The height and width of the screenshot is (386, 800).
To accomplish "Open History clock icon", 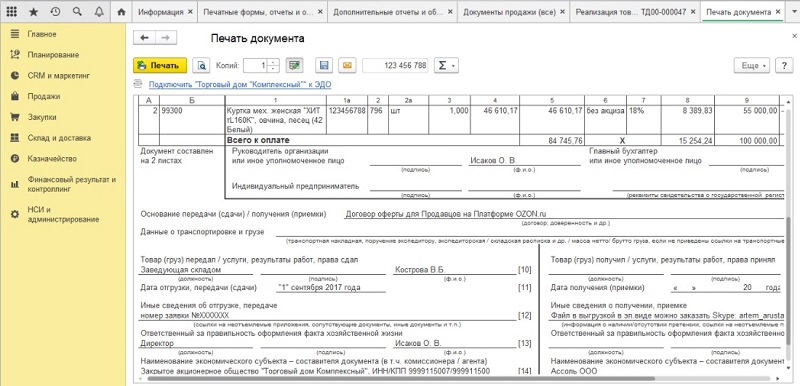I will 56,11.
